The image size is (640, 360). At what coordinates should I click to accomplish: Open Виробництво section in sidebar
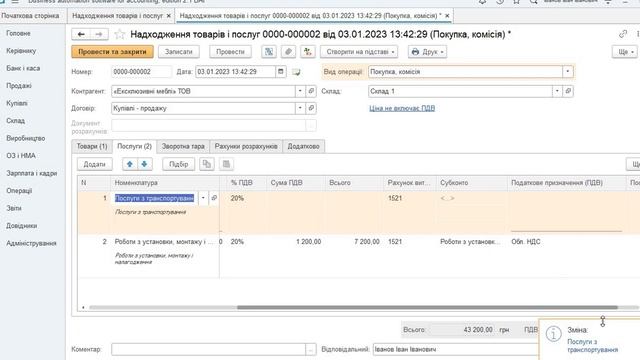point(26,138)
